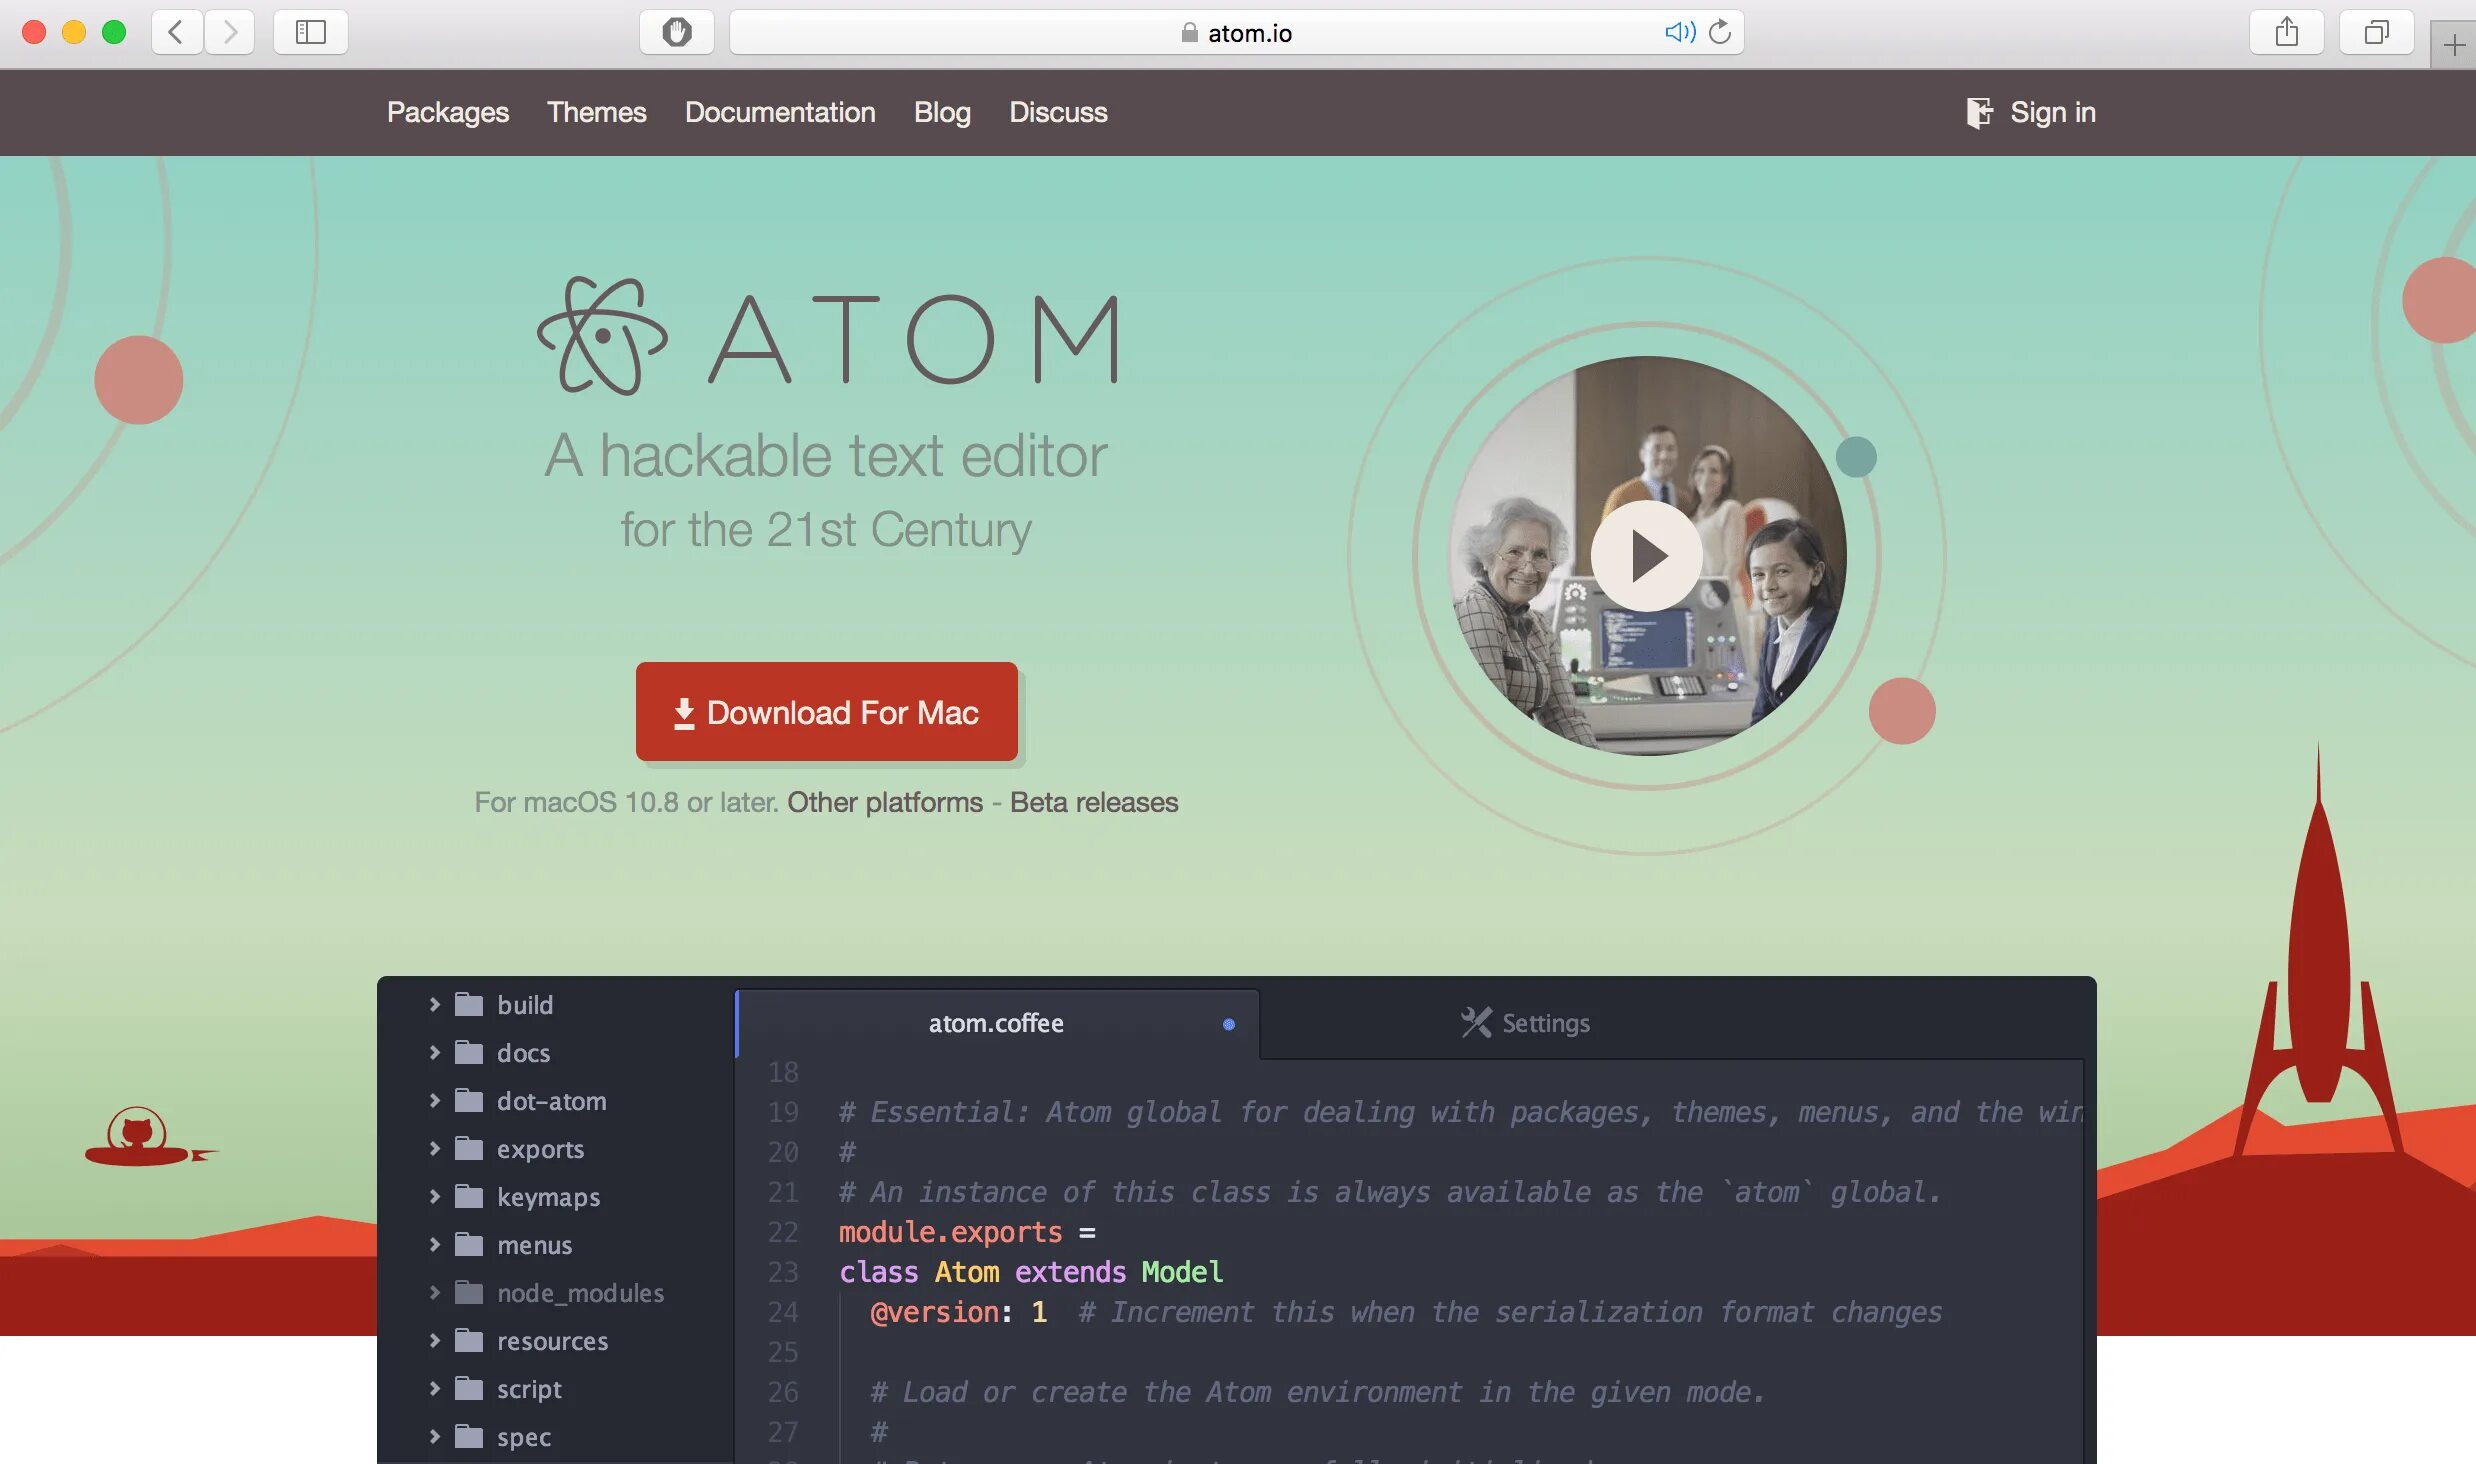Open the privacy shield extension icon
Viewport: 2476px width, 1464px height.
(677, 32)
